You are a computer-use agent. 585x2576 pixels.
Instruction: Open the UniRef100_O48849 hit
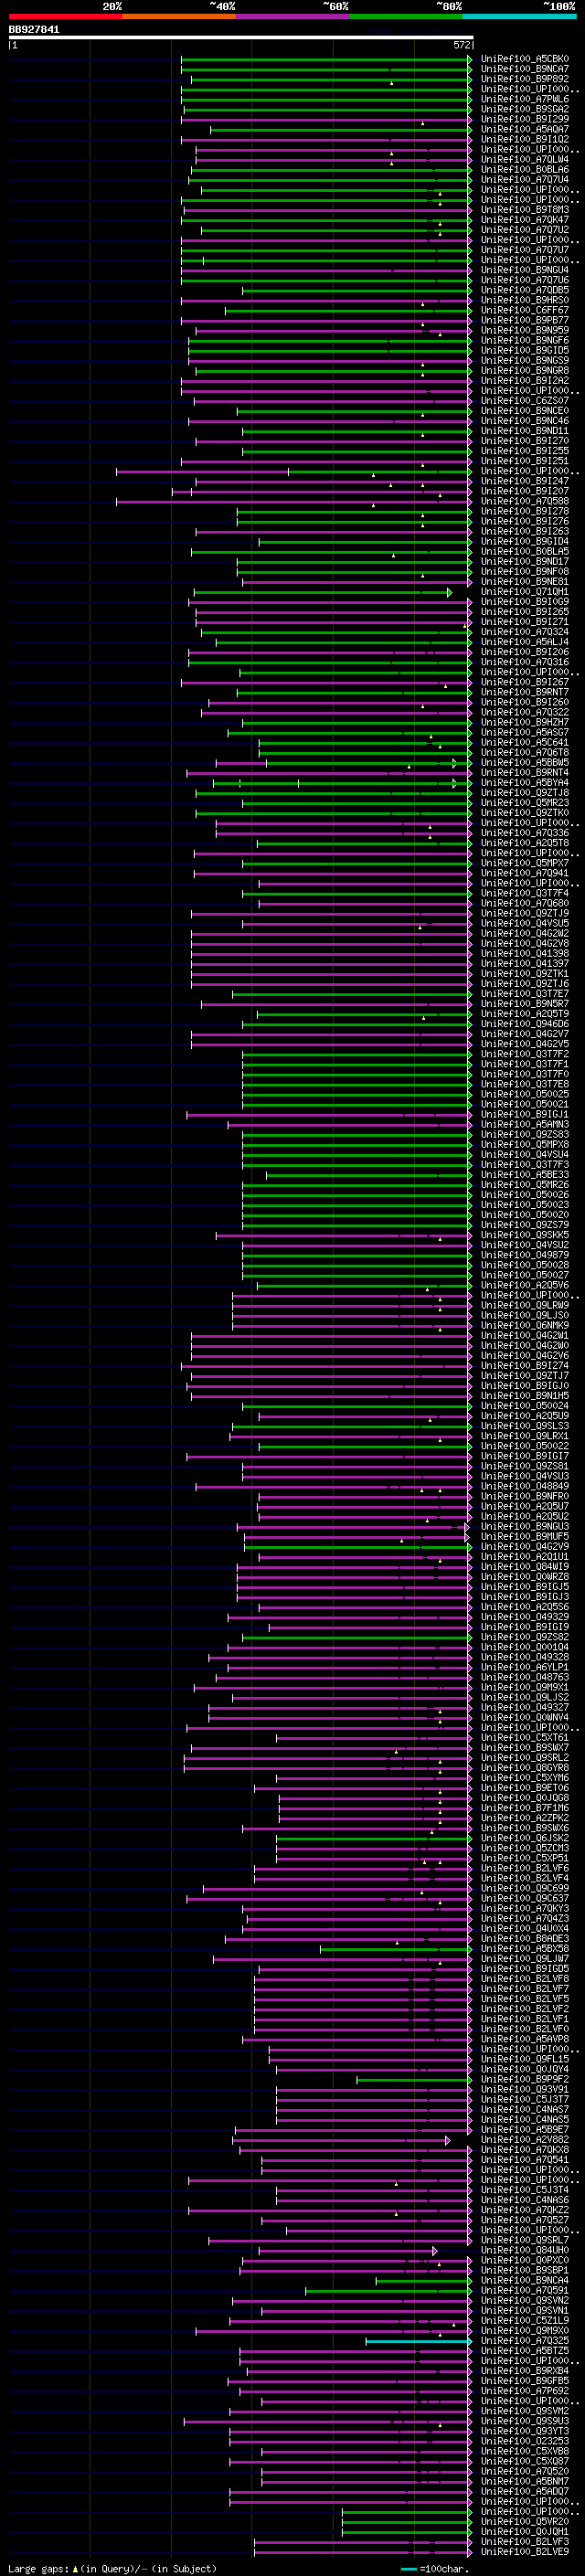point(525,1486)
